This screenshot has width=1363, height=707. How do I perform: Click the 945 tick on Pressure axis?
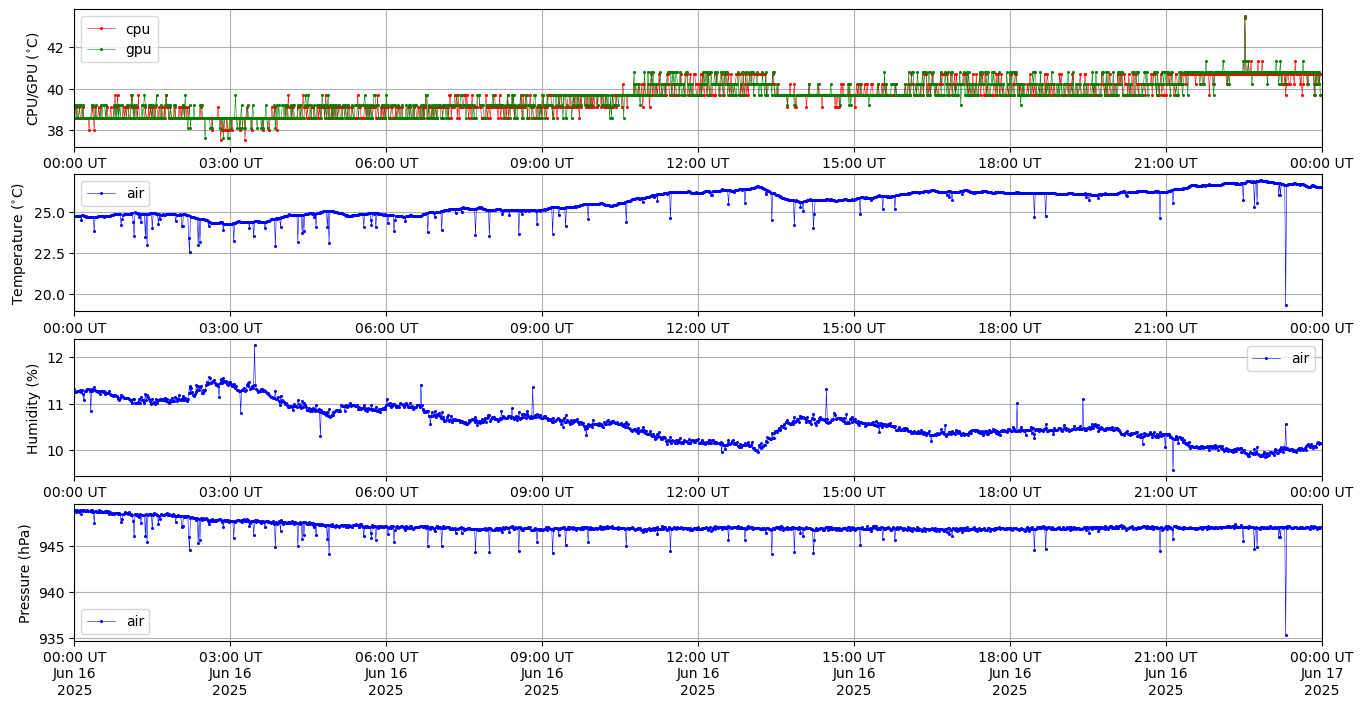pos(52,547)
